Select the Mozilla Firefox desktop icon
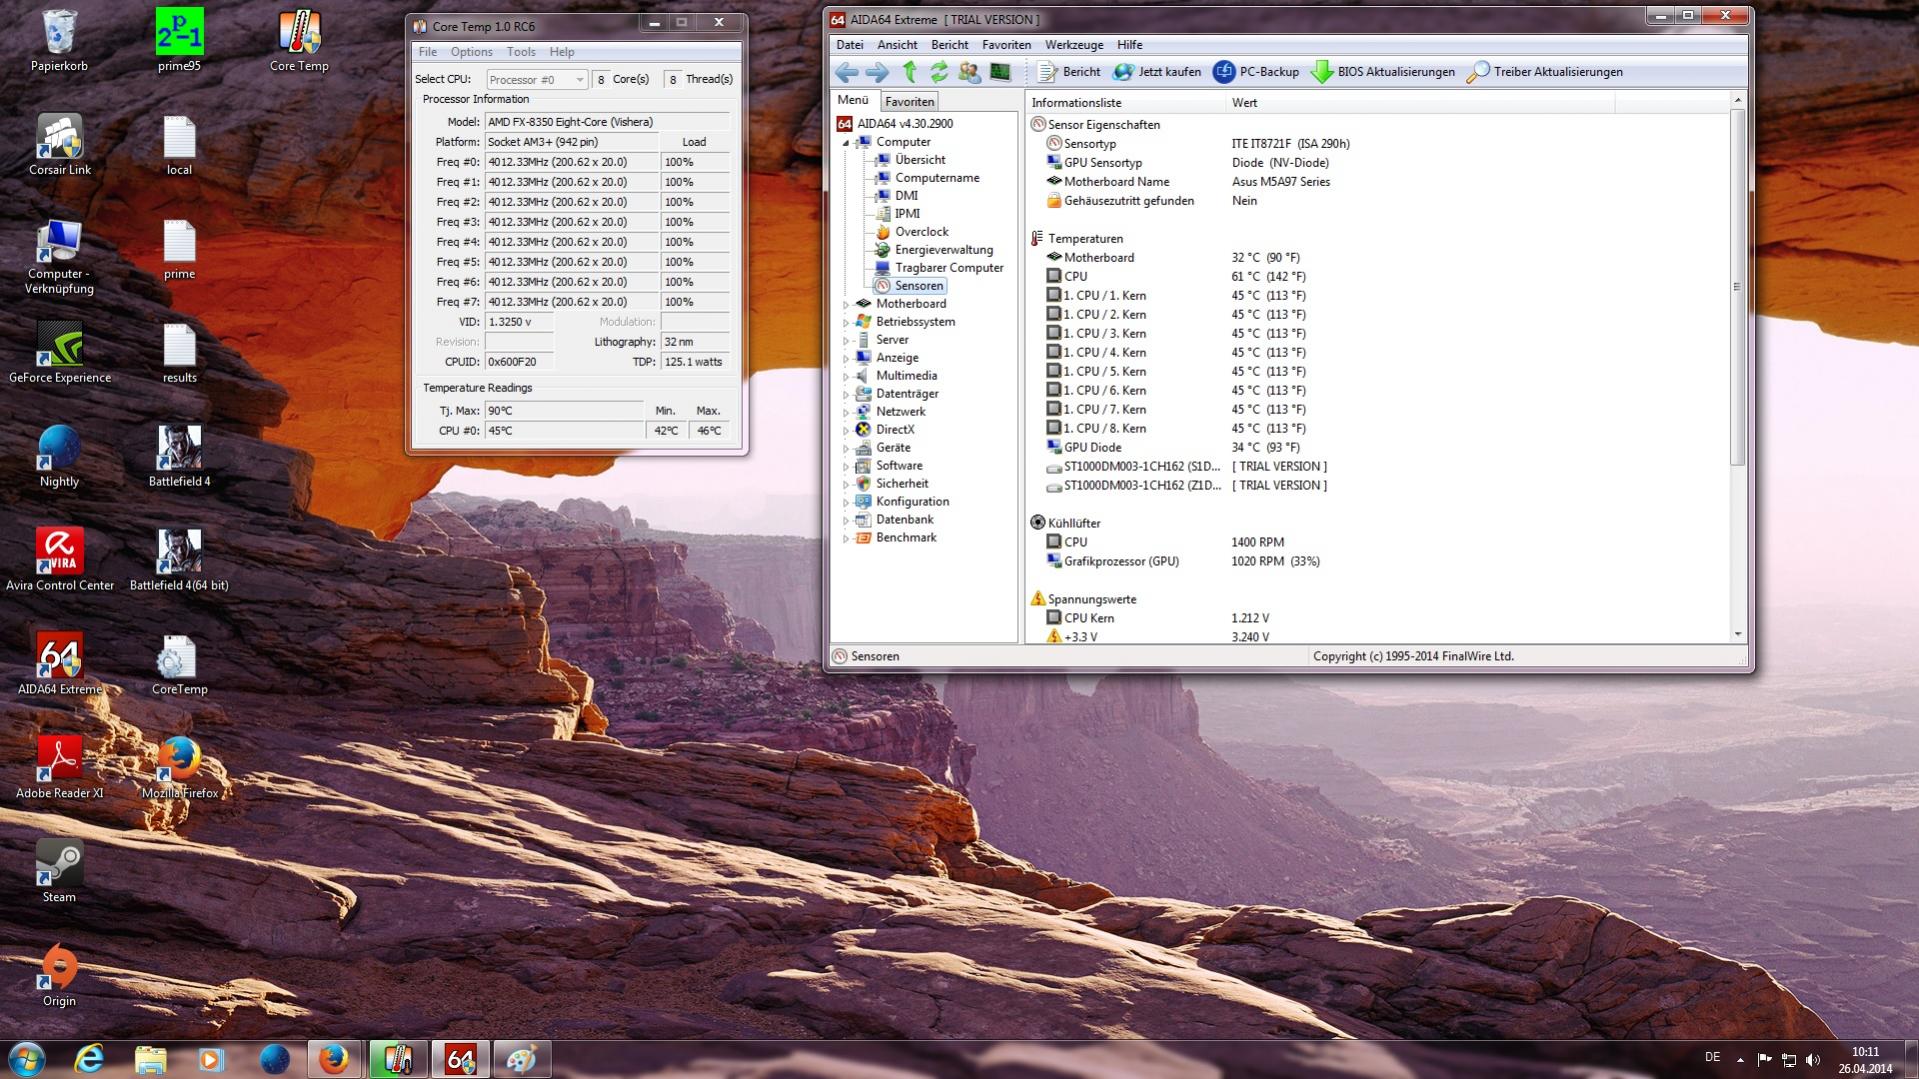1919x1079 pixels. (179, 769)
